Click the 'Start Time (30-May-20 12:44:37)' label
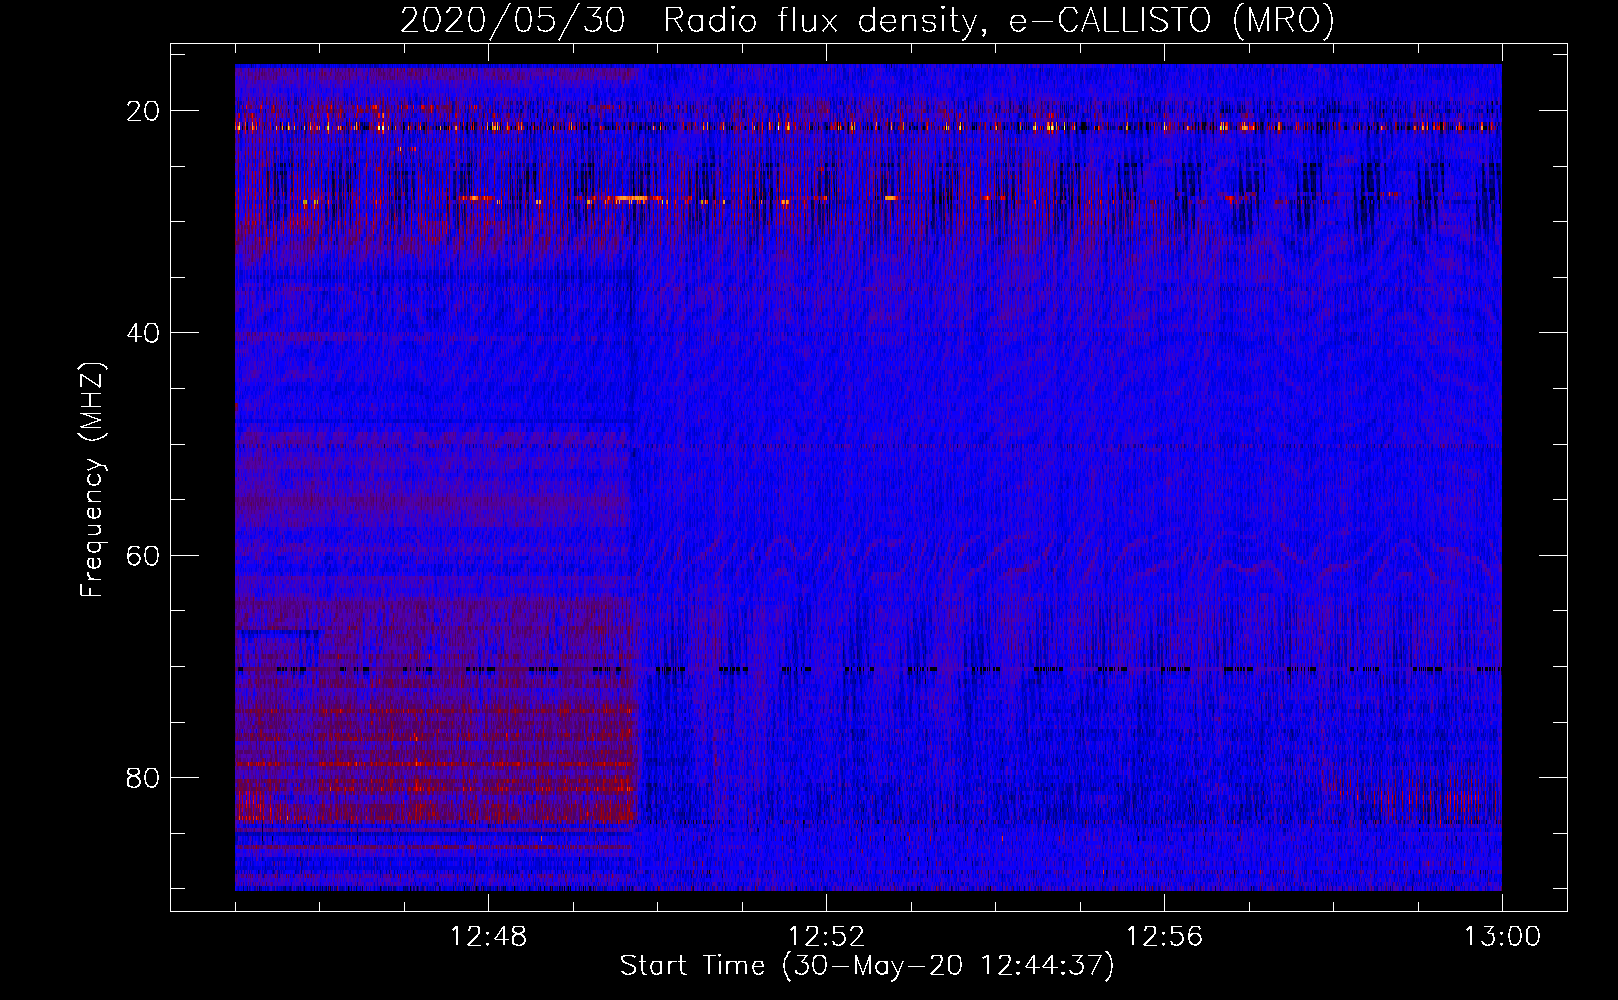Viewport: 1618px width, 1000px height. click(867, 967)
